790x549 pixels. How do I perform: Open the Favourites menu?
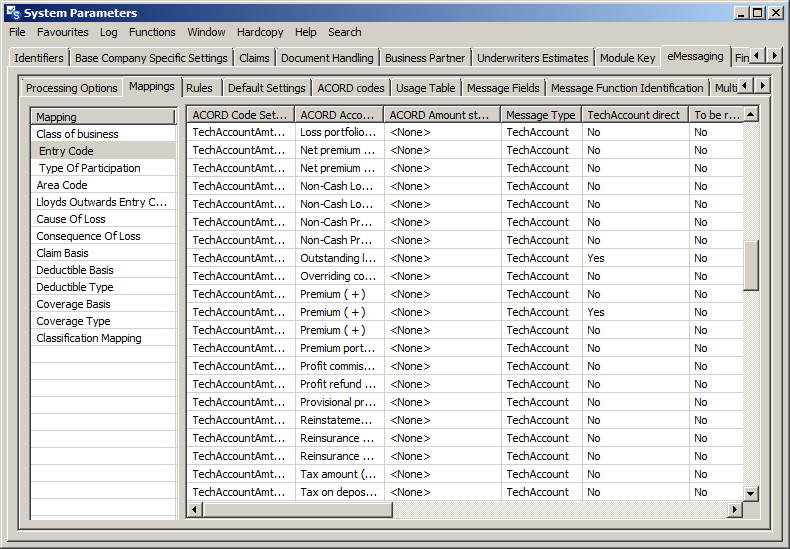point(62,32)
